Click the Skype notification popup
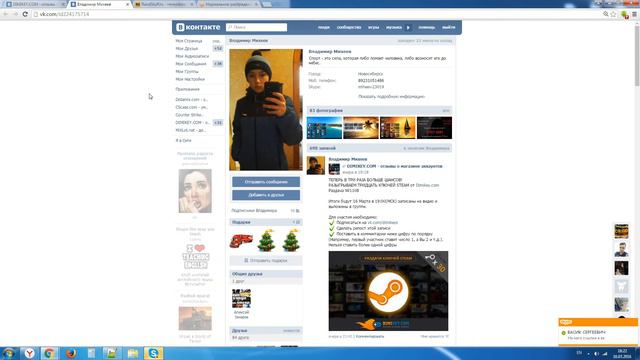The width and height of the screenshot is (640, 360). click(x=598, y=332)
